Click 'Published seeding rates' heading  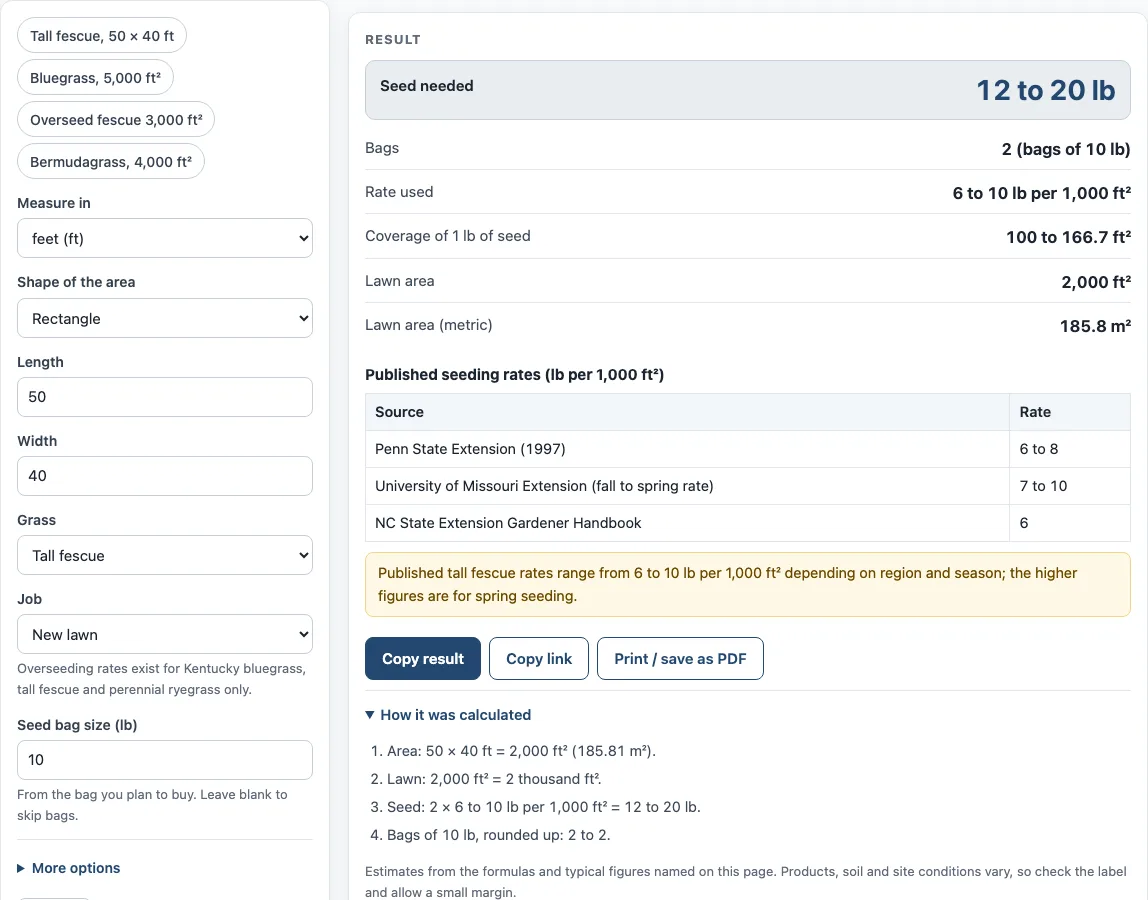(x=514, y=375)
